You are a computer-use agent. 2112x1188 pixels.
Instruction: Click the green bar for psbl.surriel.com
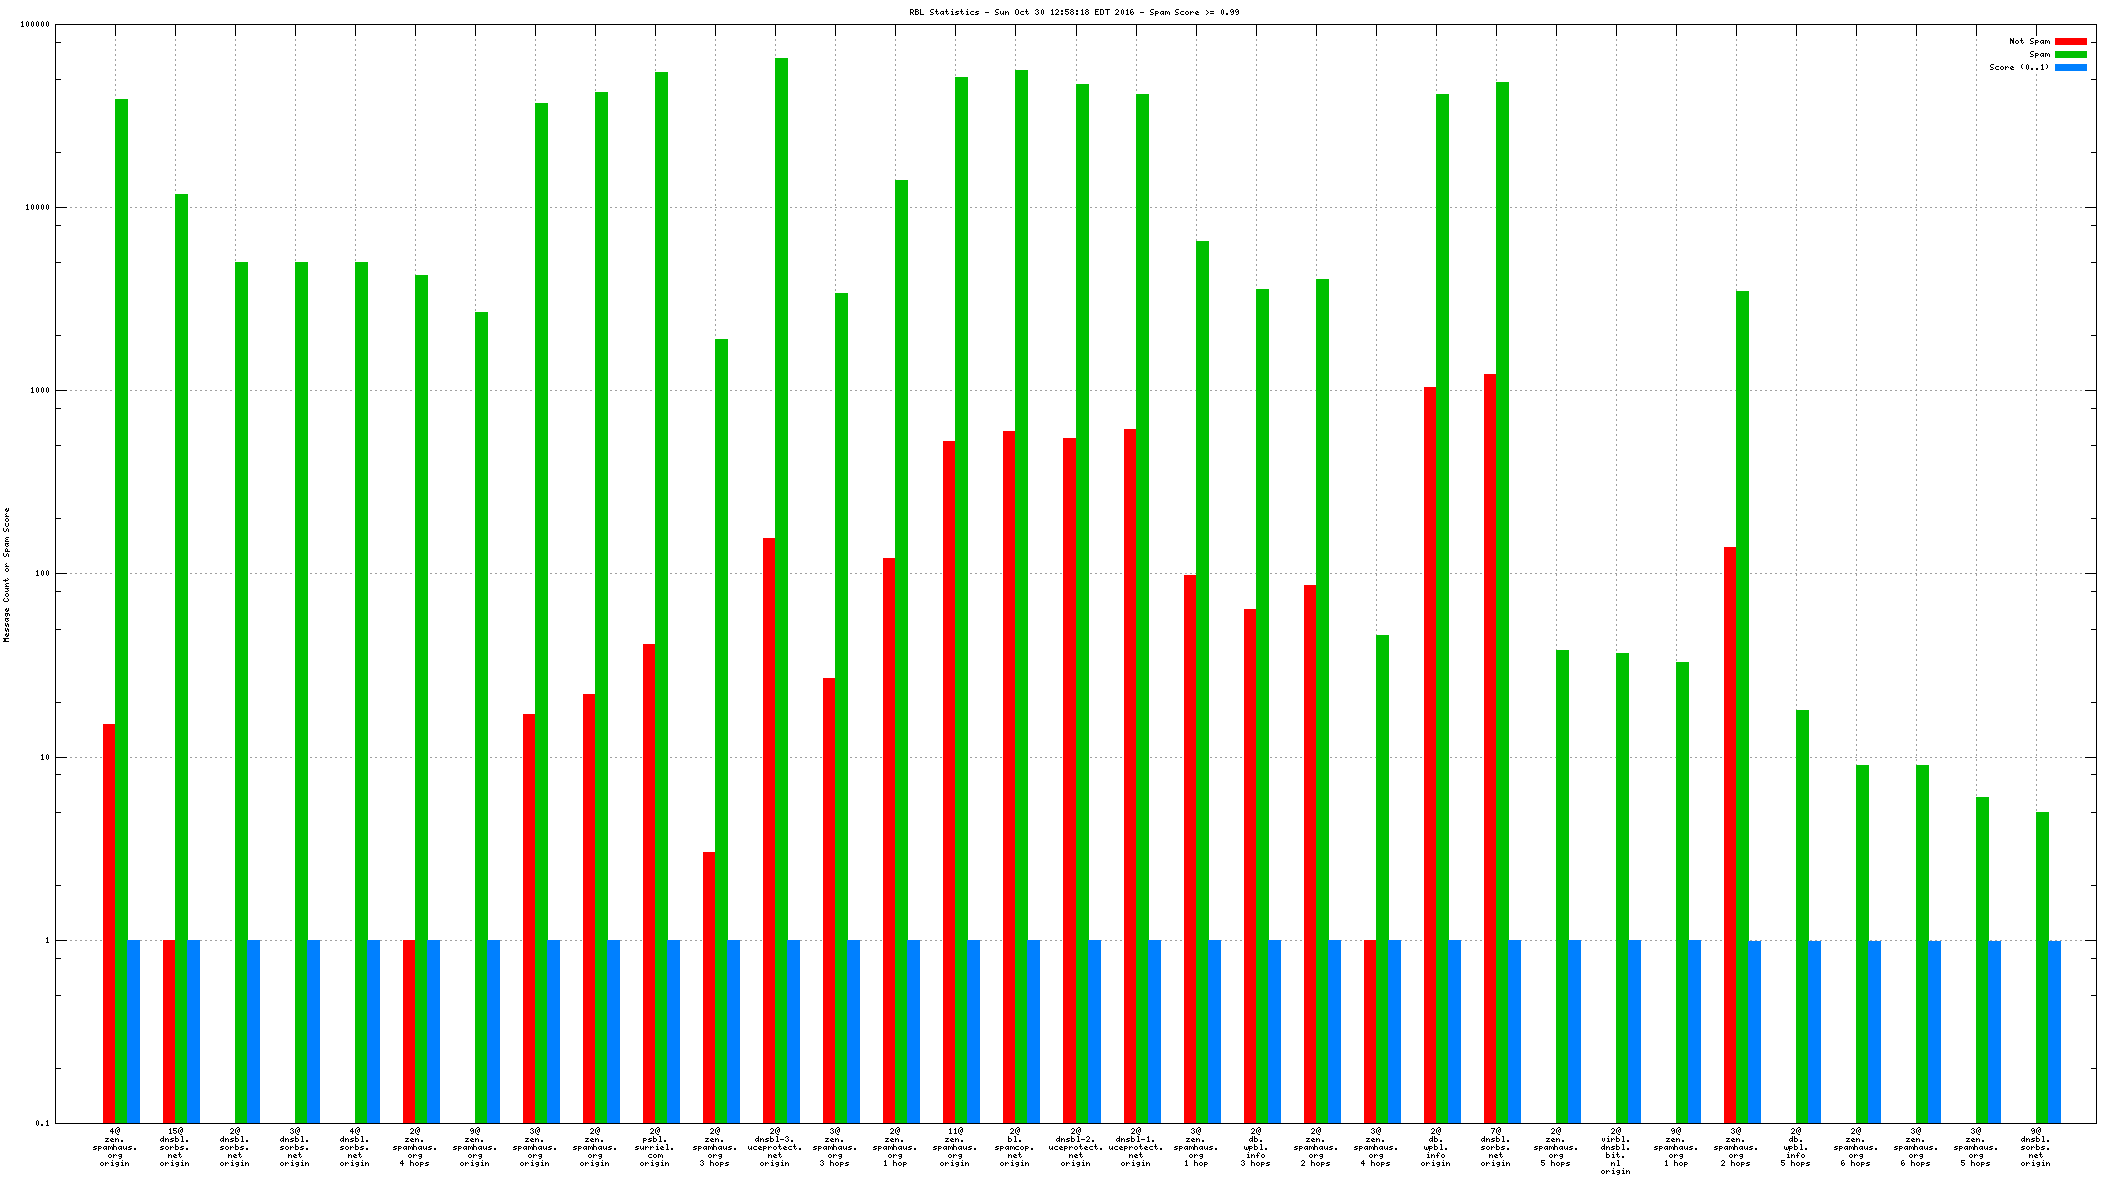(x=661, y=597)
